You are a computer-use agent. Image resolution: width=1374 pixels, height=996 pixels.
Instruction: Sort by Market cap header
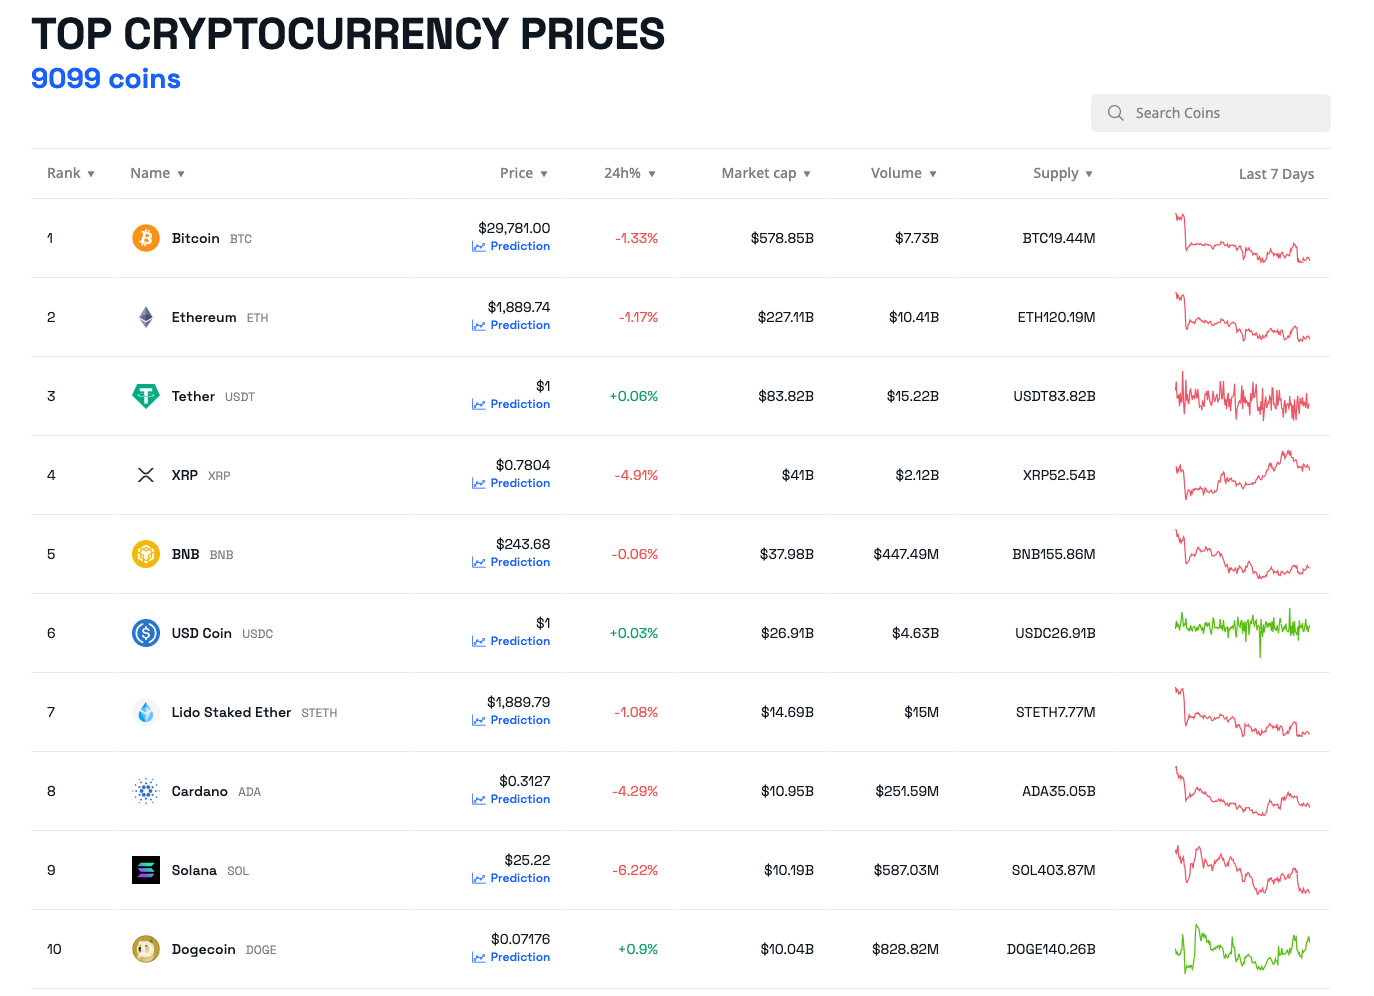point(765,173)
